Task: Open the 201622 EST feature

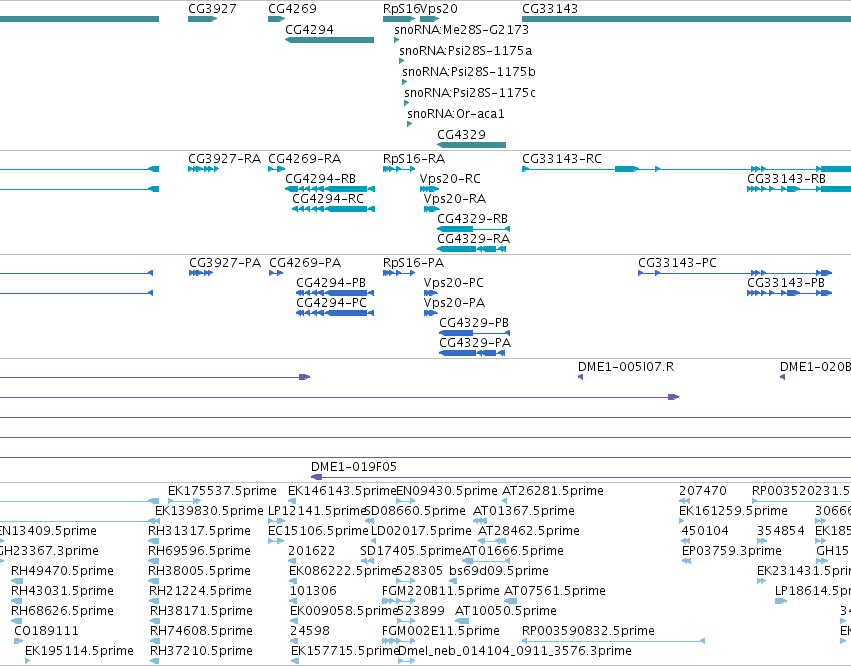Action: pos(293,561)
